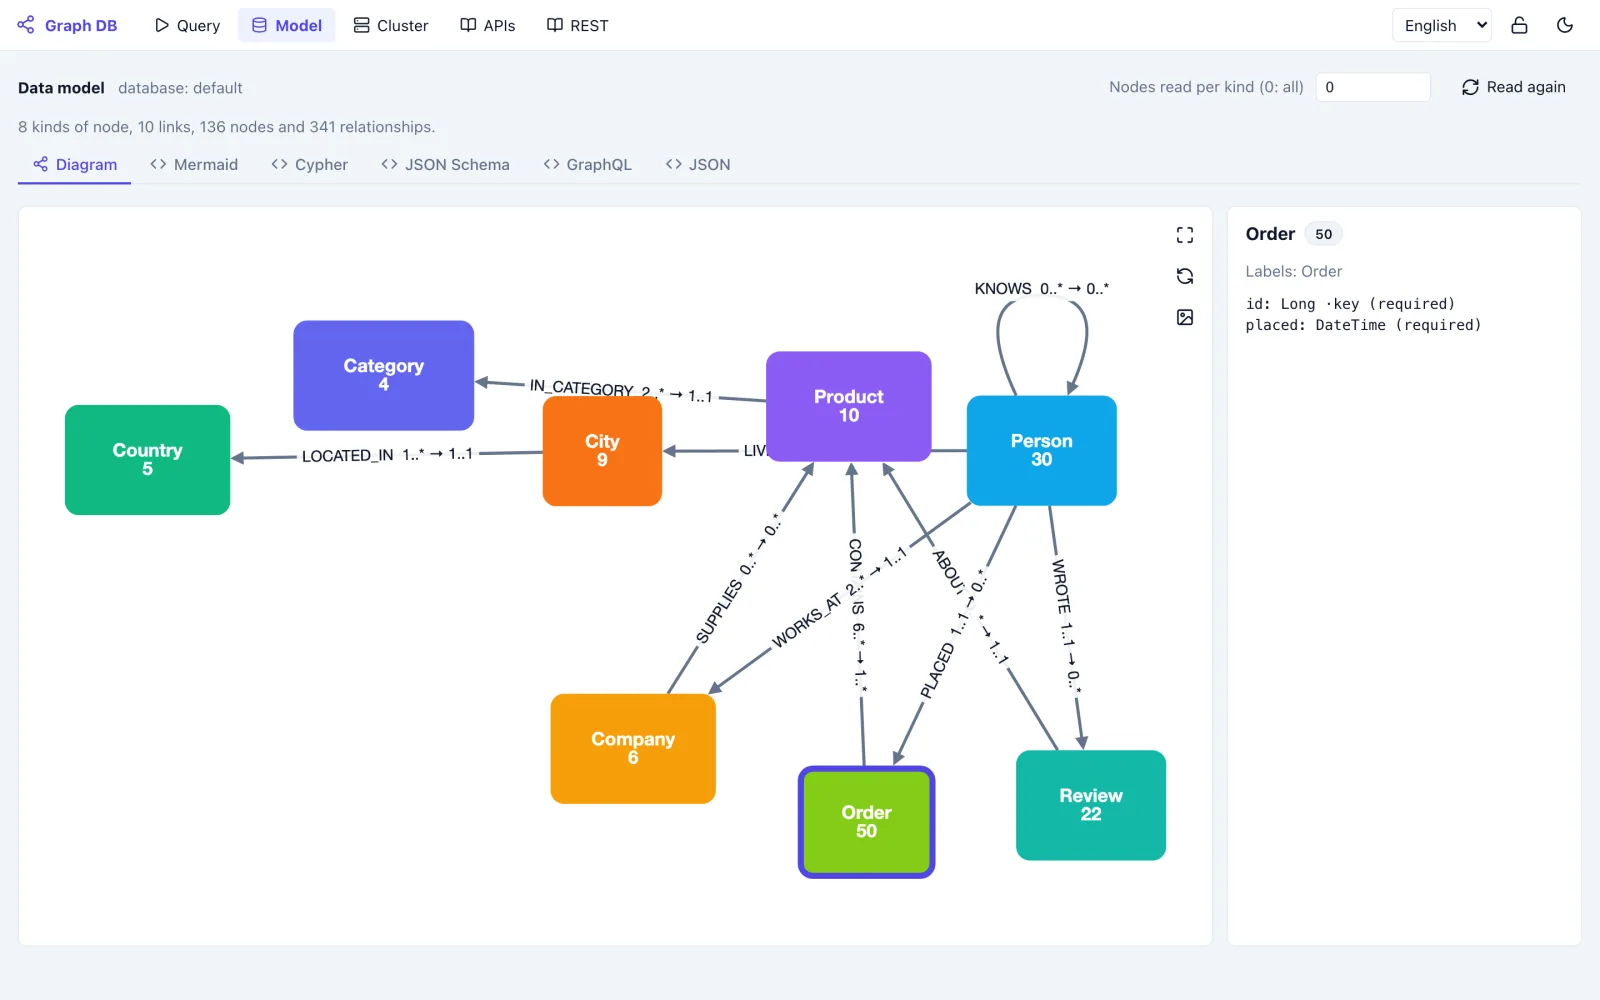Click the Order count badge 50

pyautogui.click(x=1323, y=234)
